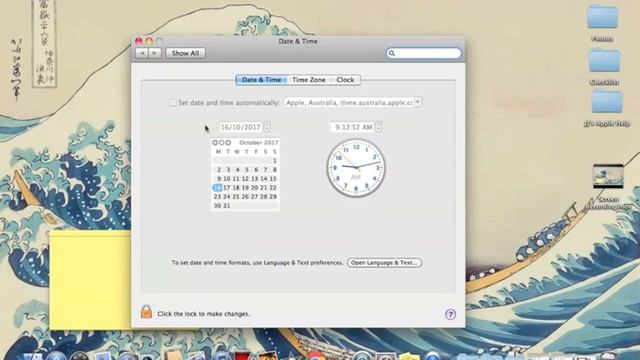Select day 22 in October calendar
Image resolution: width=640 pixels, height=360 pixels.
[x=273, y=188]
